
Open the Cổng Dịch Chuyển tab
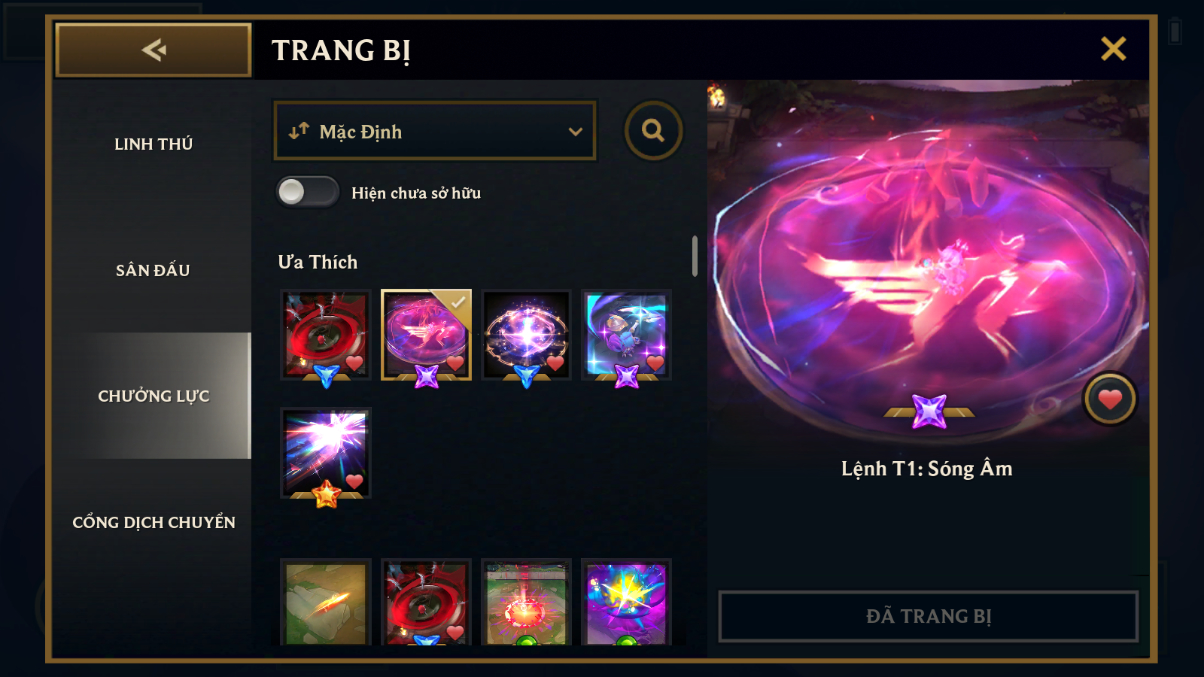click(153, 522)
